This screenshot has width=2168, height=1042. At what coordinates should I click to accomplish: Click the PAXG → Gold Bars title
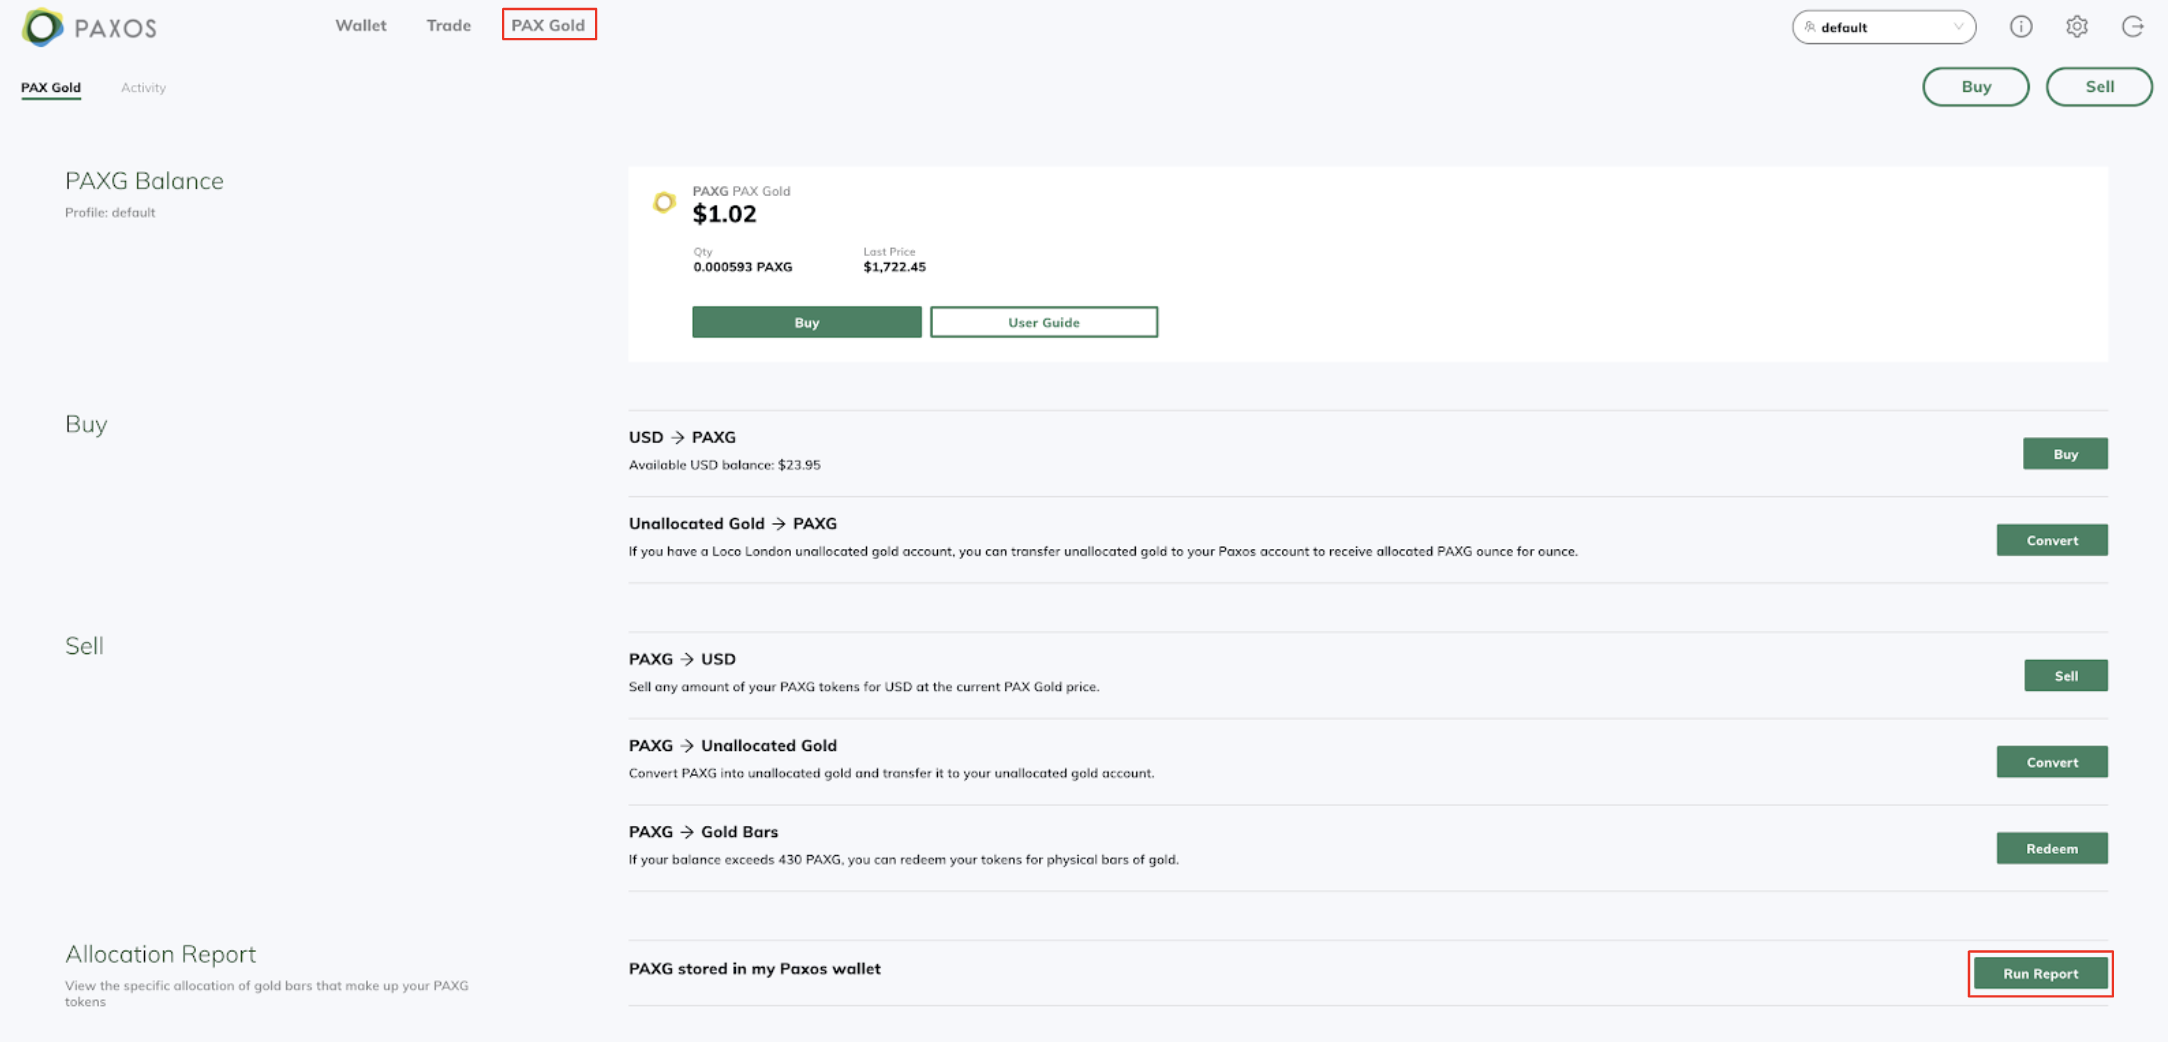click(703, 832)
